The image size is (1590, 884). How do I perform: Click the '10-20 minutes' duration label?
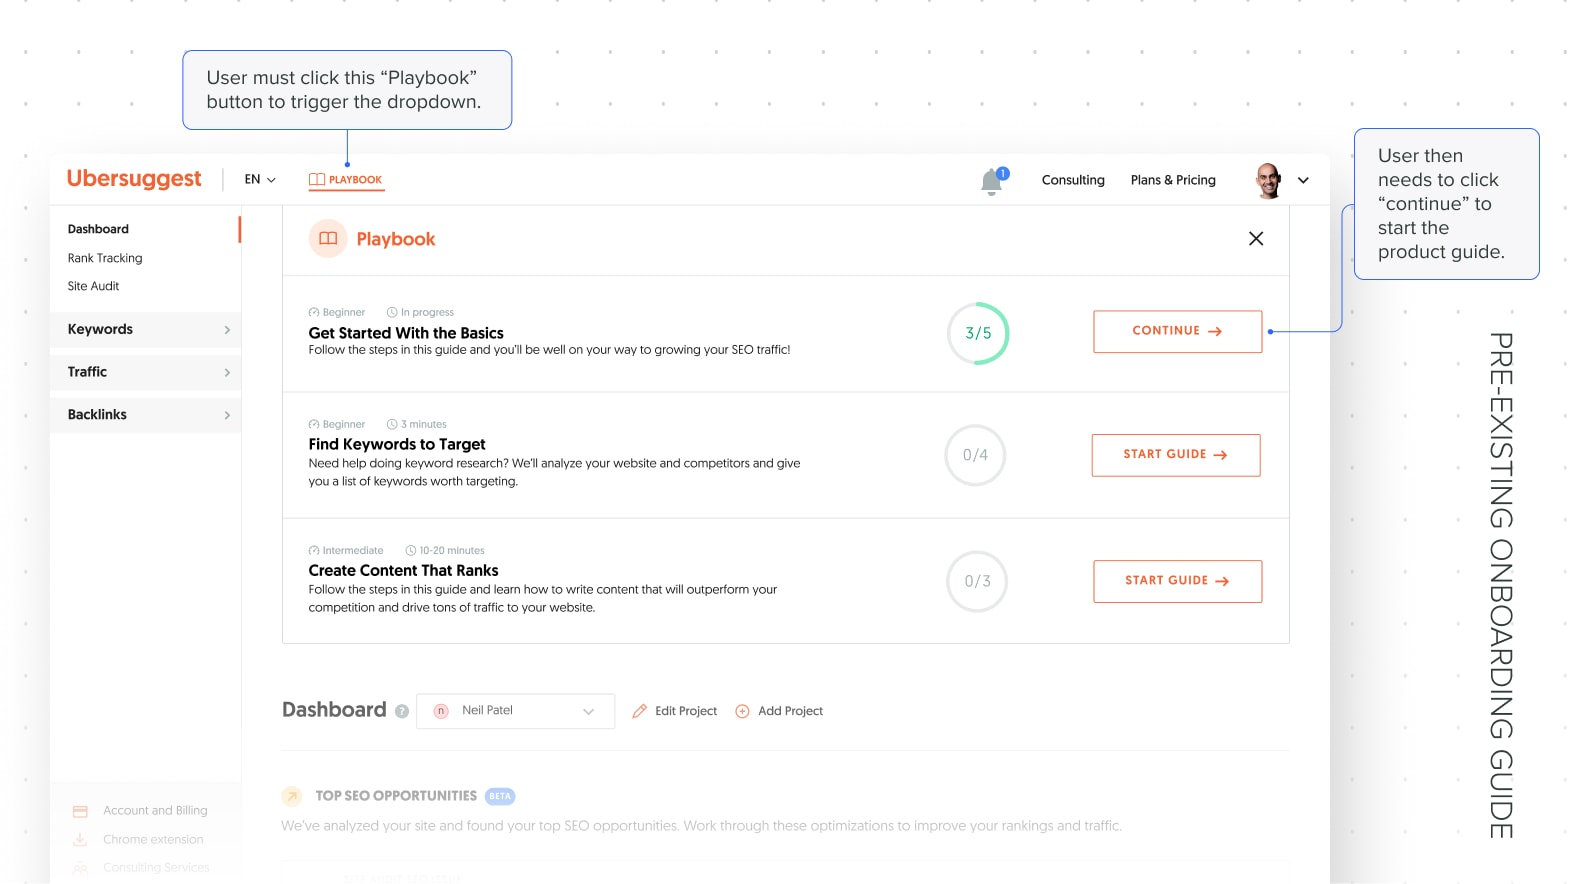point(452,551)
